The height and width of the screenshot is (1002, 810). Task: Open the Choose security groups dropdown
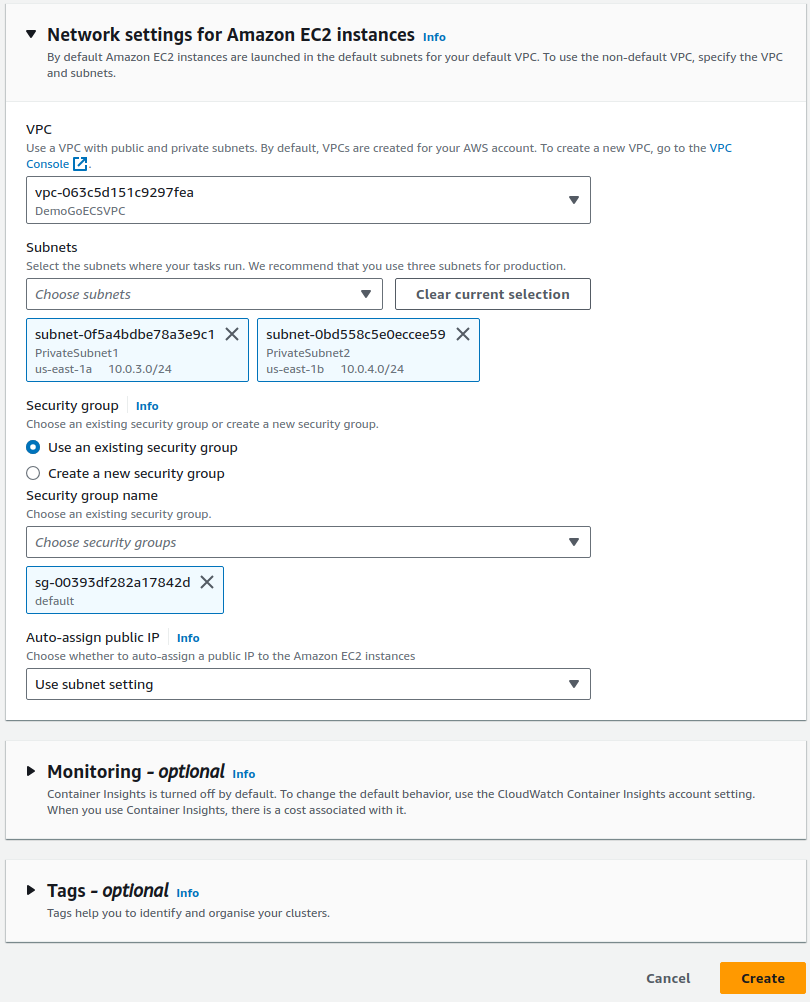coord(308,542)
